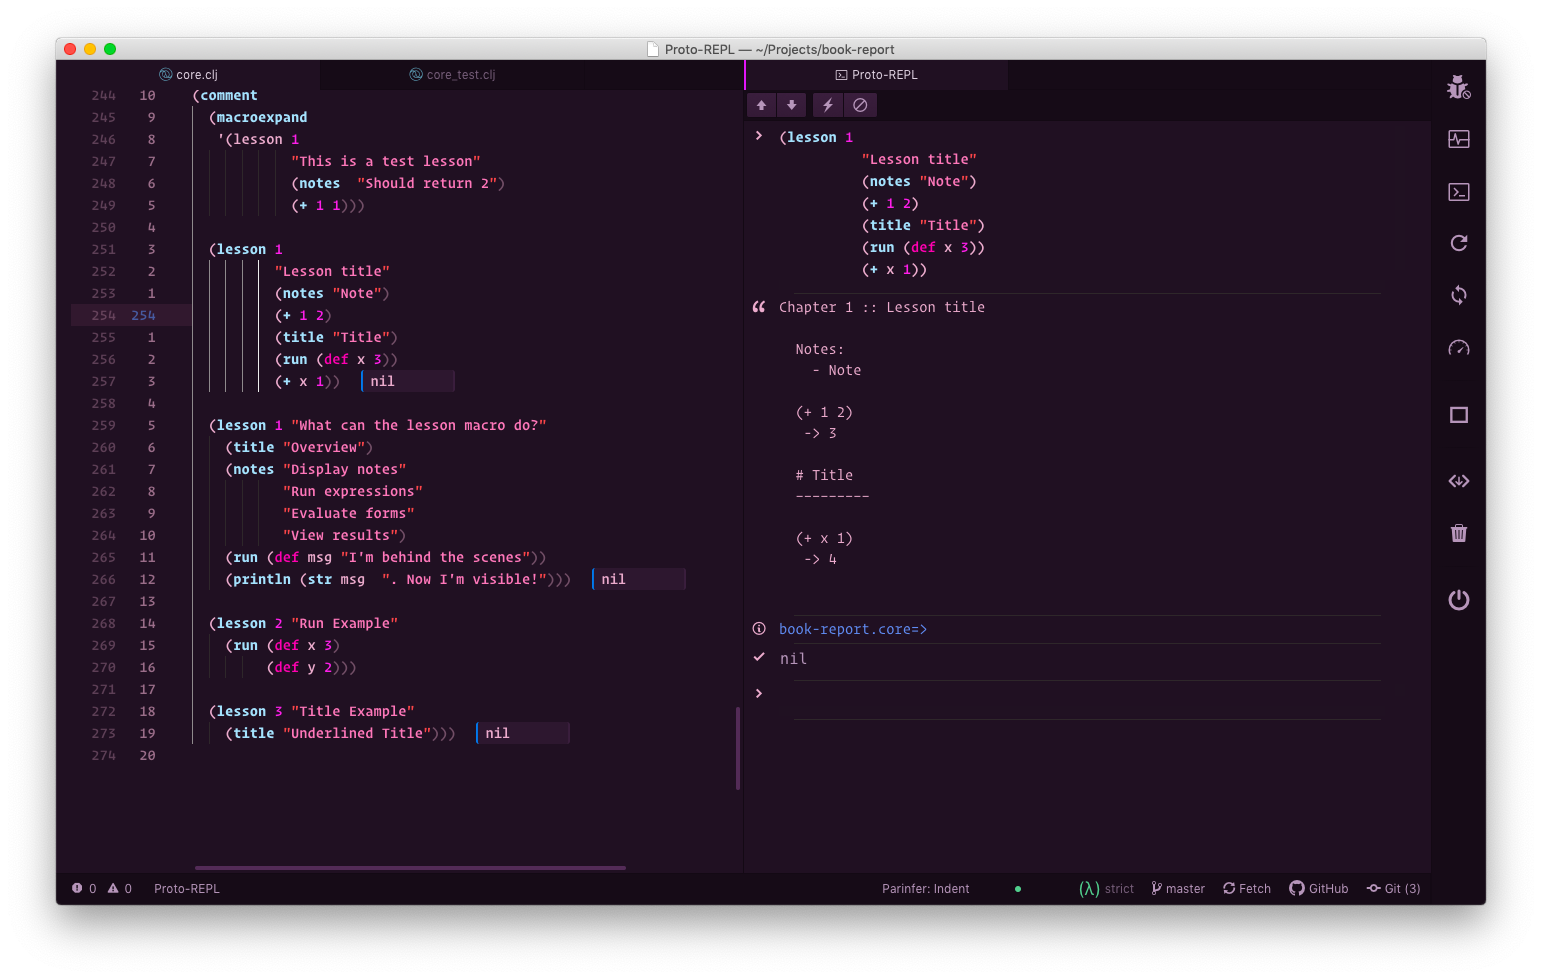Click the inline nil result after (+ x 1))
Viewport: 1542px width, 979px height.
pos(407,381)
